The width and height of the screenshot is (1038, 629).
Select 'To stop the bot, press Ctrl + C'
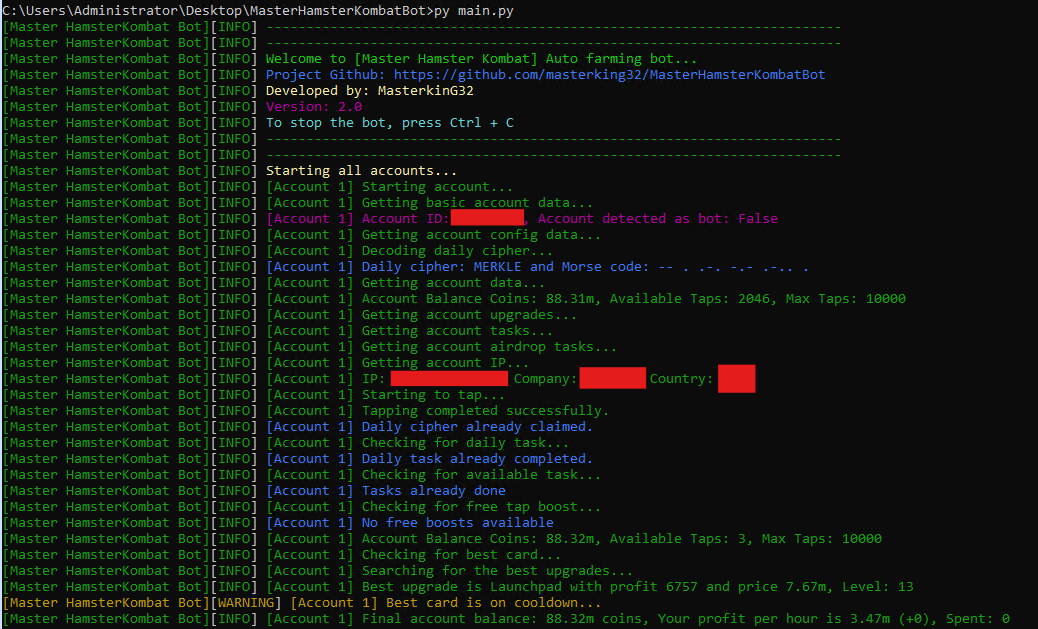click(x=390, y=122)
